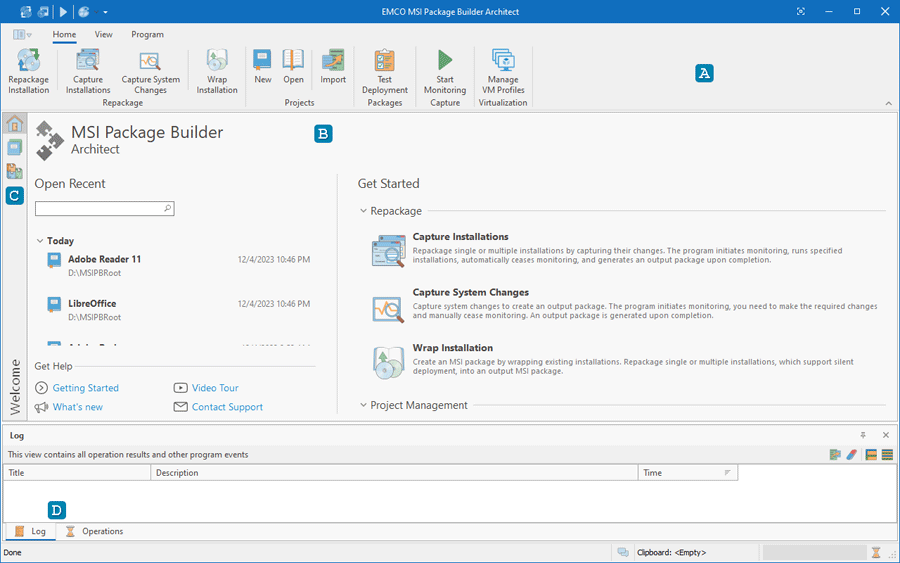Open the Getting Started help link
The width and height of the screenshot is (900, 563).
point(86,388)
